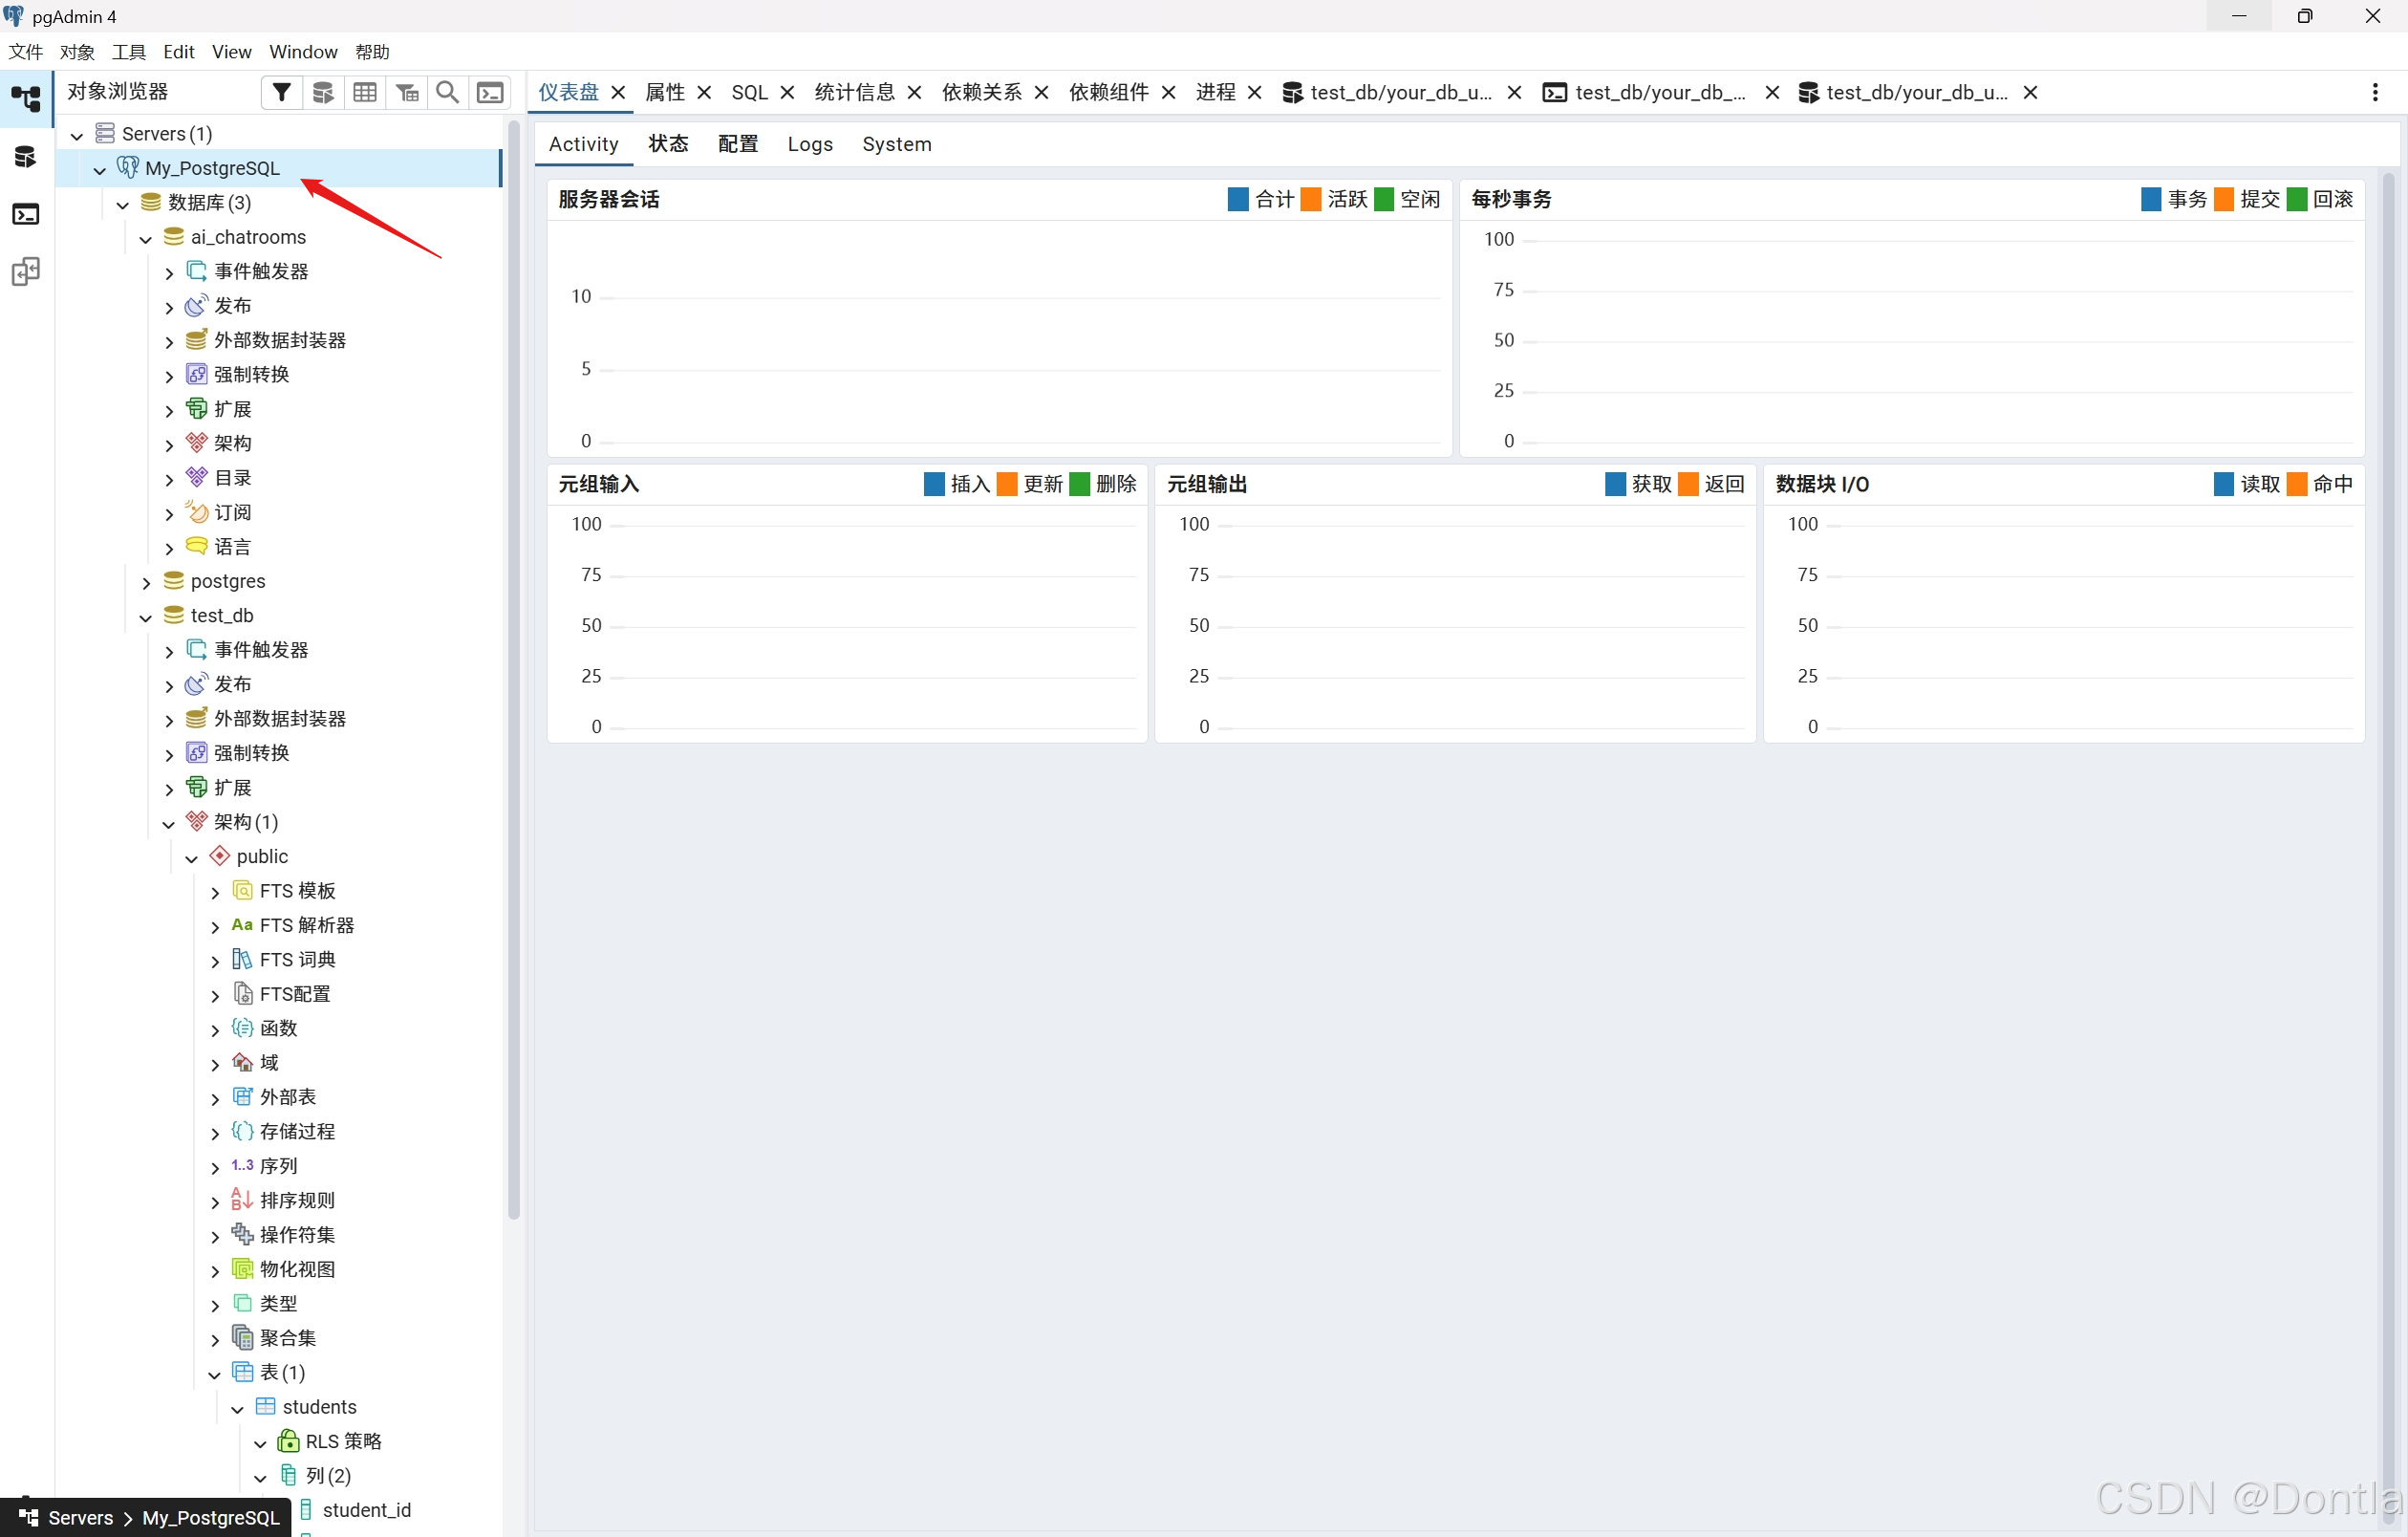Click the 序列 icon under public schema
Image resolution: width=2408 pixels, height=1537 pixels.
point(243,1165)
